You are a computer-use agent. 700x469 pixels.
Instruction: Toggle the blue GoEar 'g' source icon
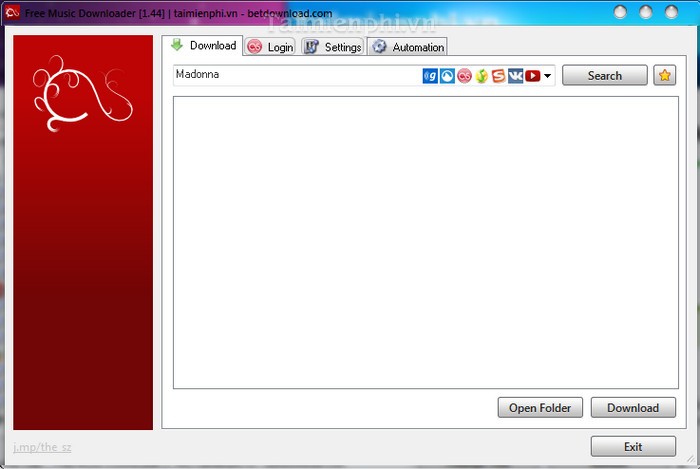pos(430,76)
